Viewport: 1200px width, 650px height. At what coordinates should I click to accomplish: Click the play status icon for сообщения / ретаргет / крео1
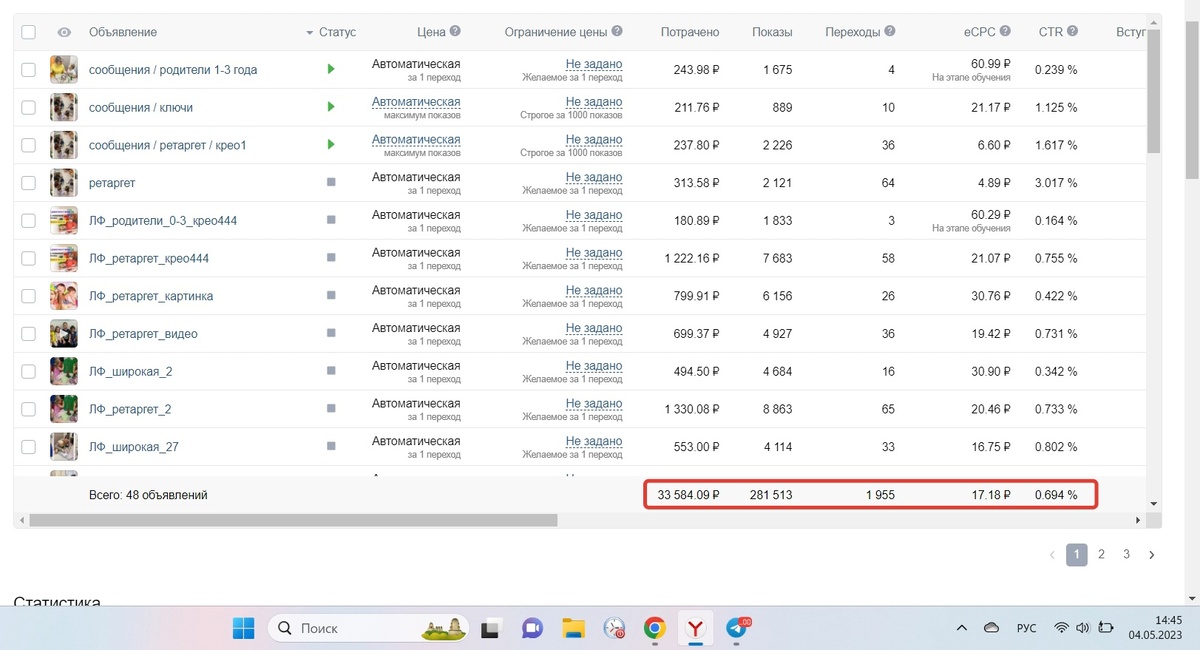click(331, 145)
